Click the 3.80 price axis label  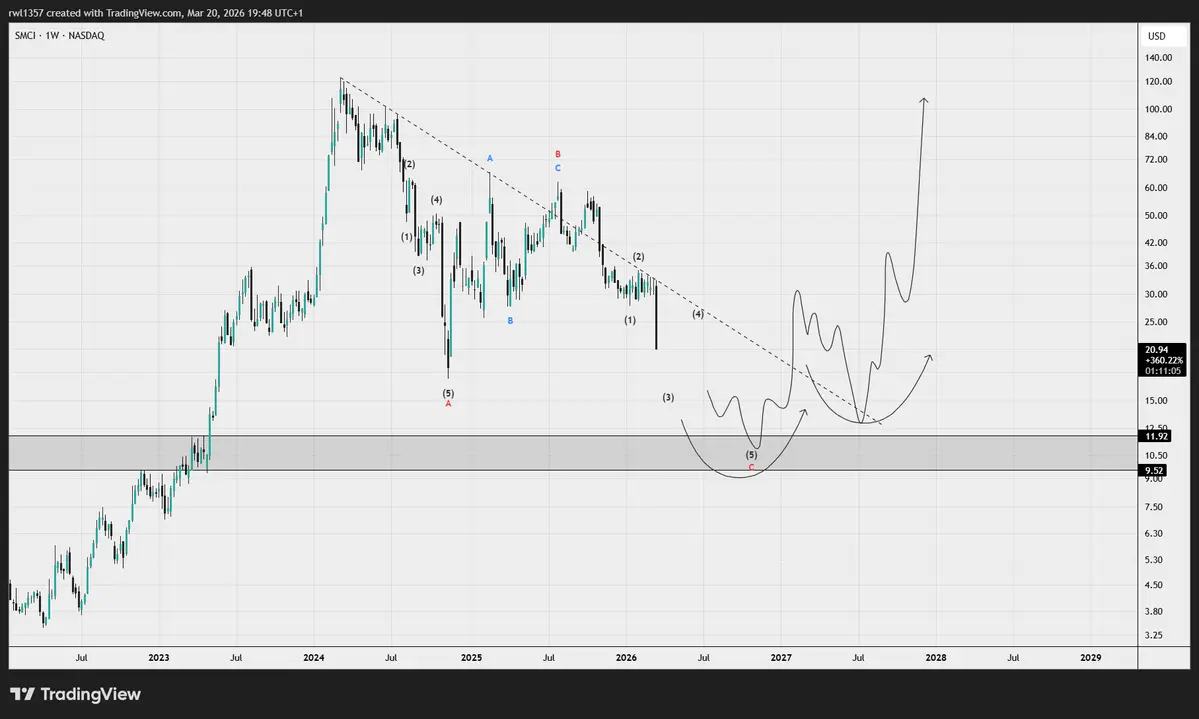1153,612
